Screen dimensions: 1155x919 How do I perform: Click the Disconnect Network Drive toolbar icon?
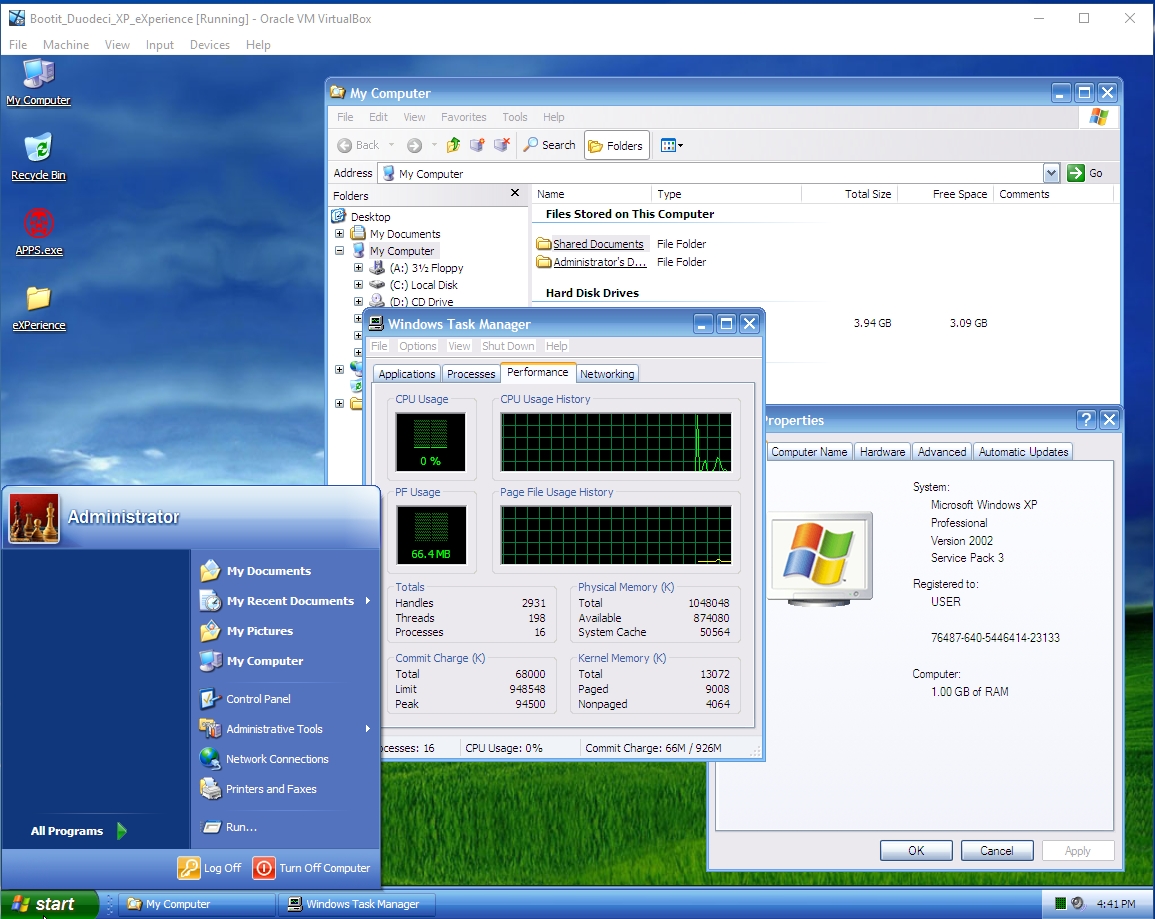pos(502,145)
